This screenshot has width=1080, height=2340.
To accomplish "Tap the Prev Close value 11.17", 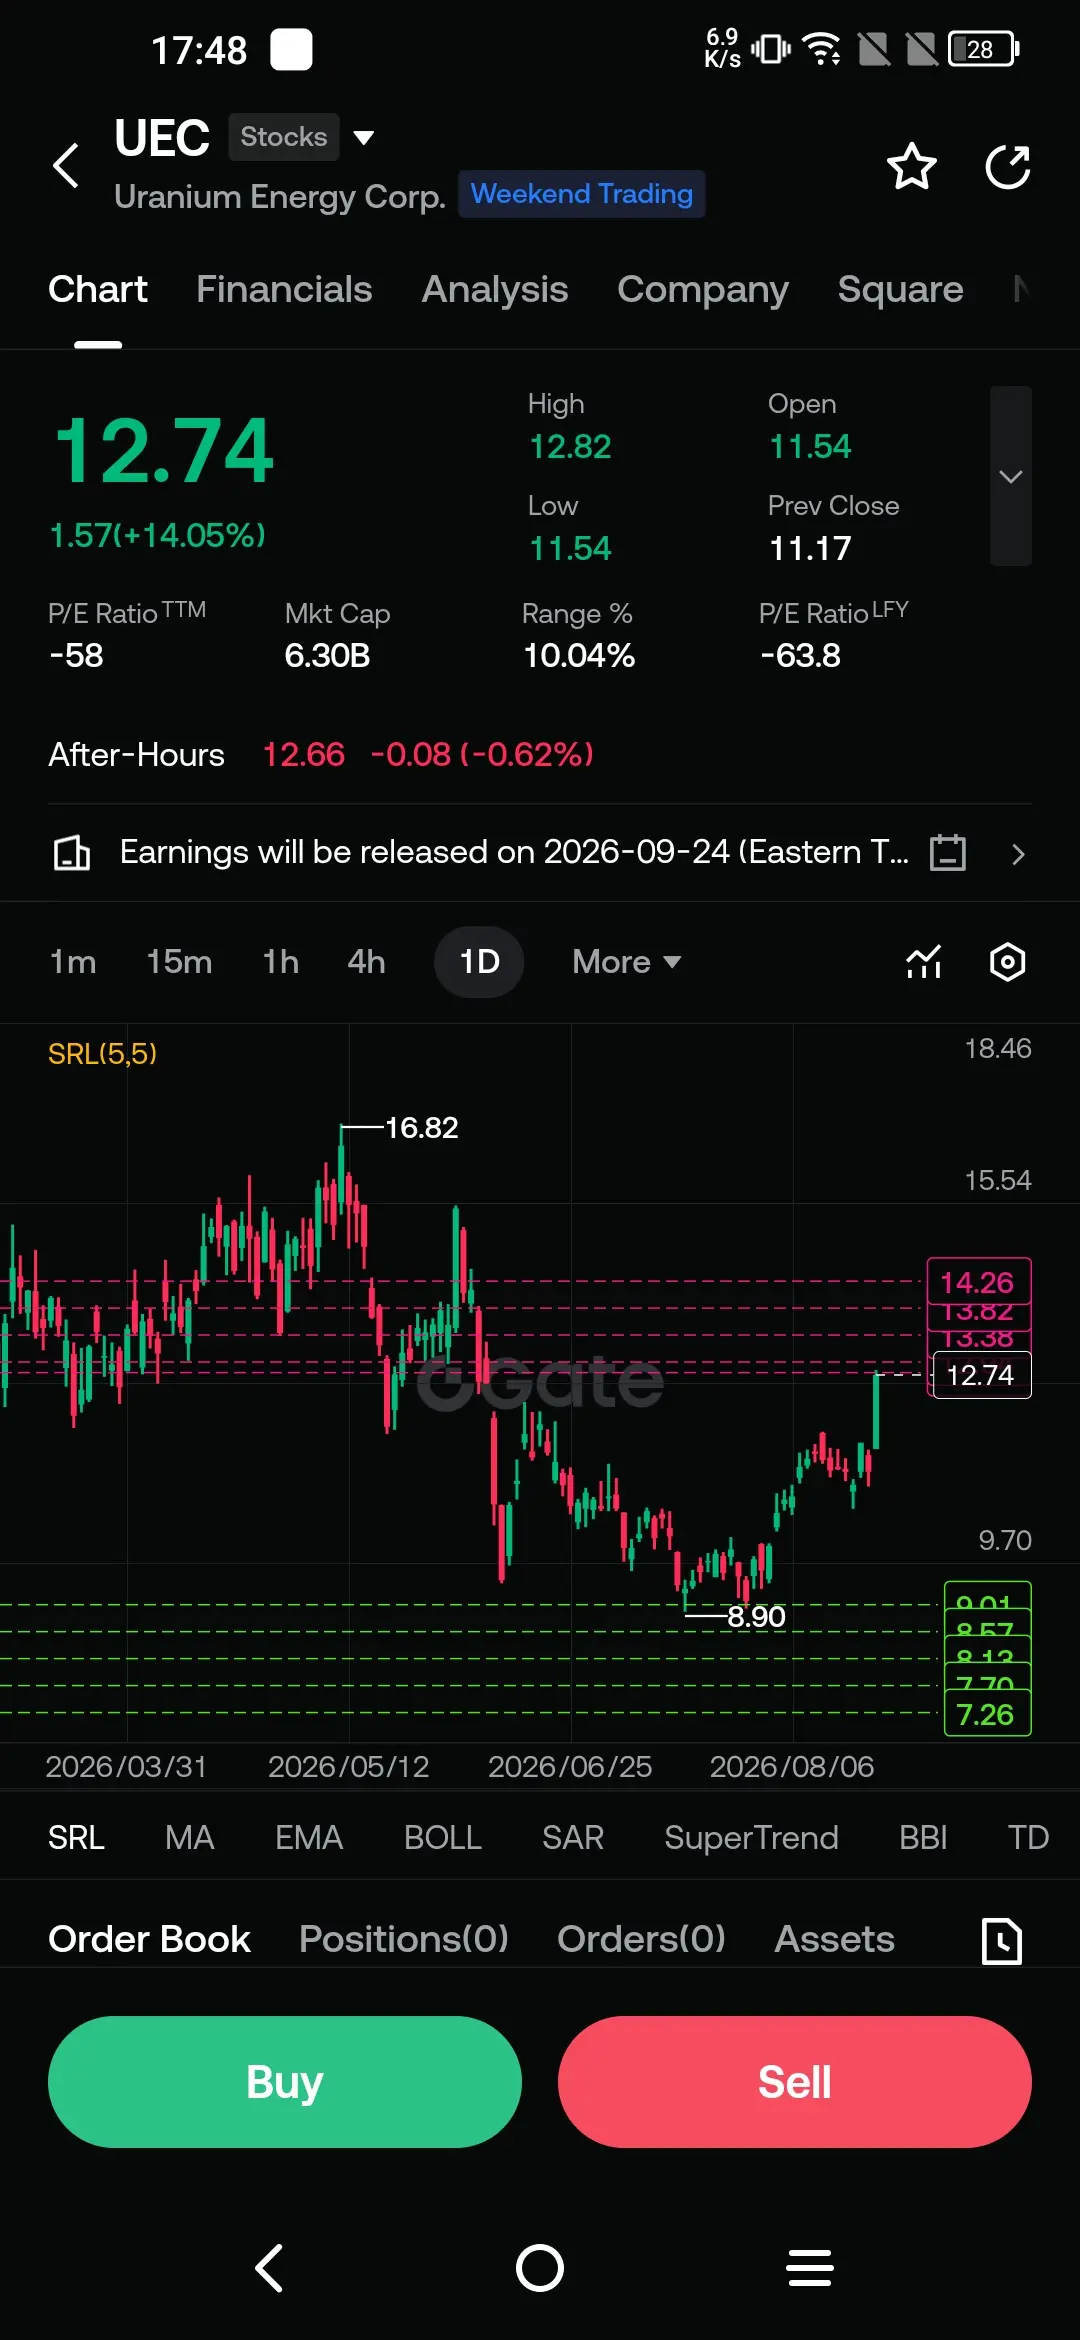I will pyautogui.click(x=810, y=548).
